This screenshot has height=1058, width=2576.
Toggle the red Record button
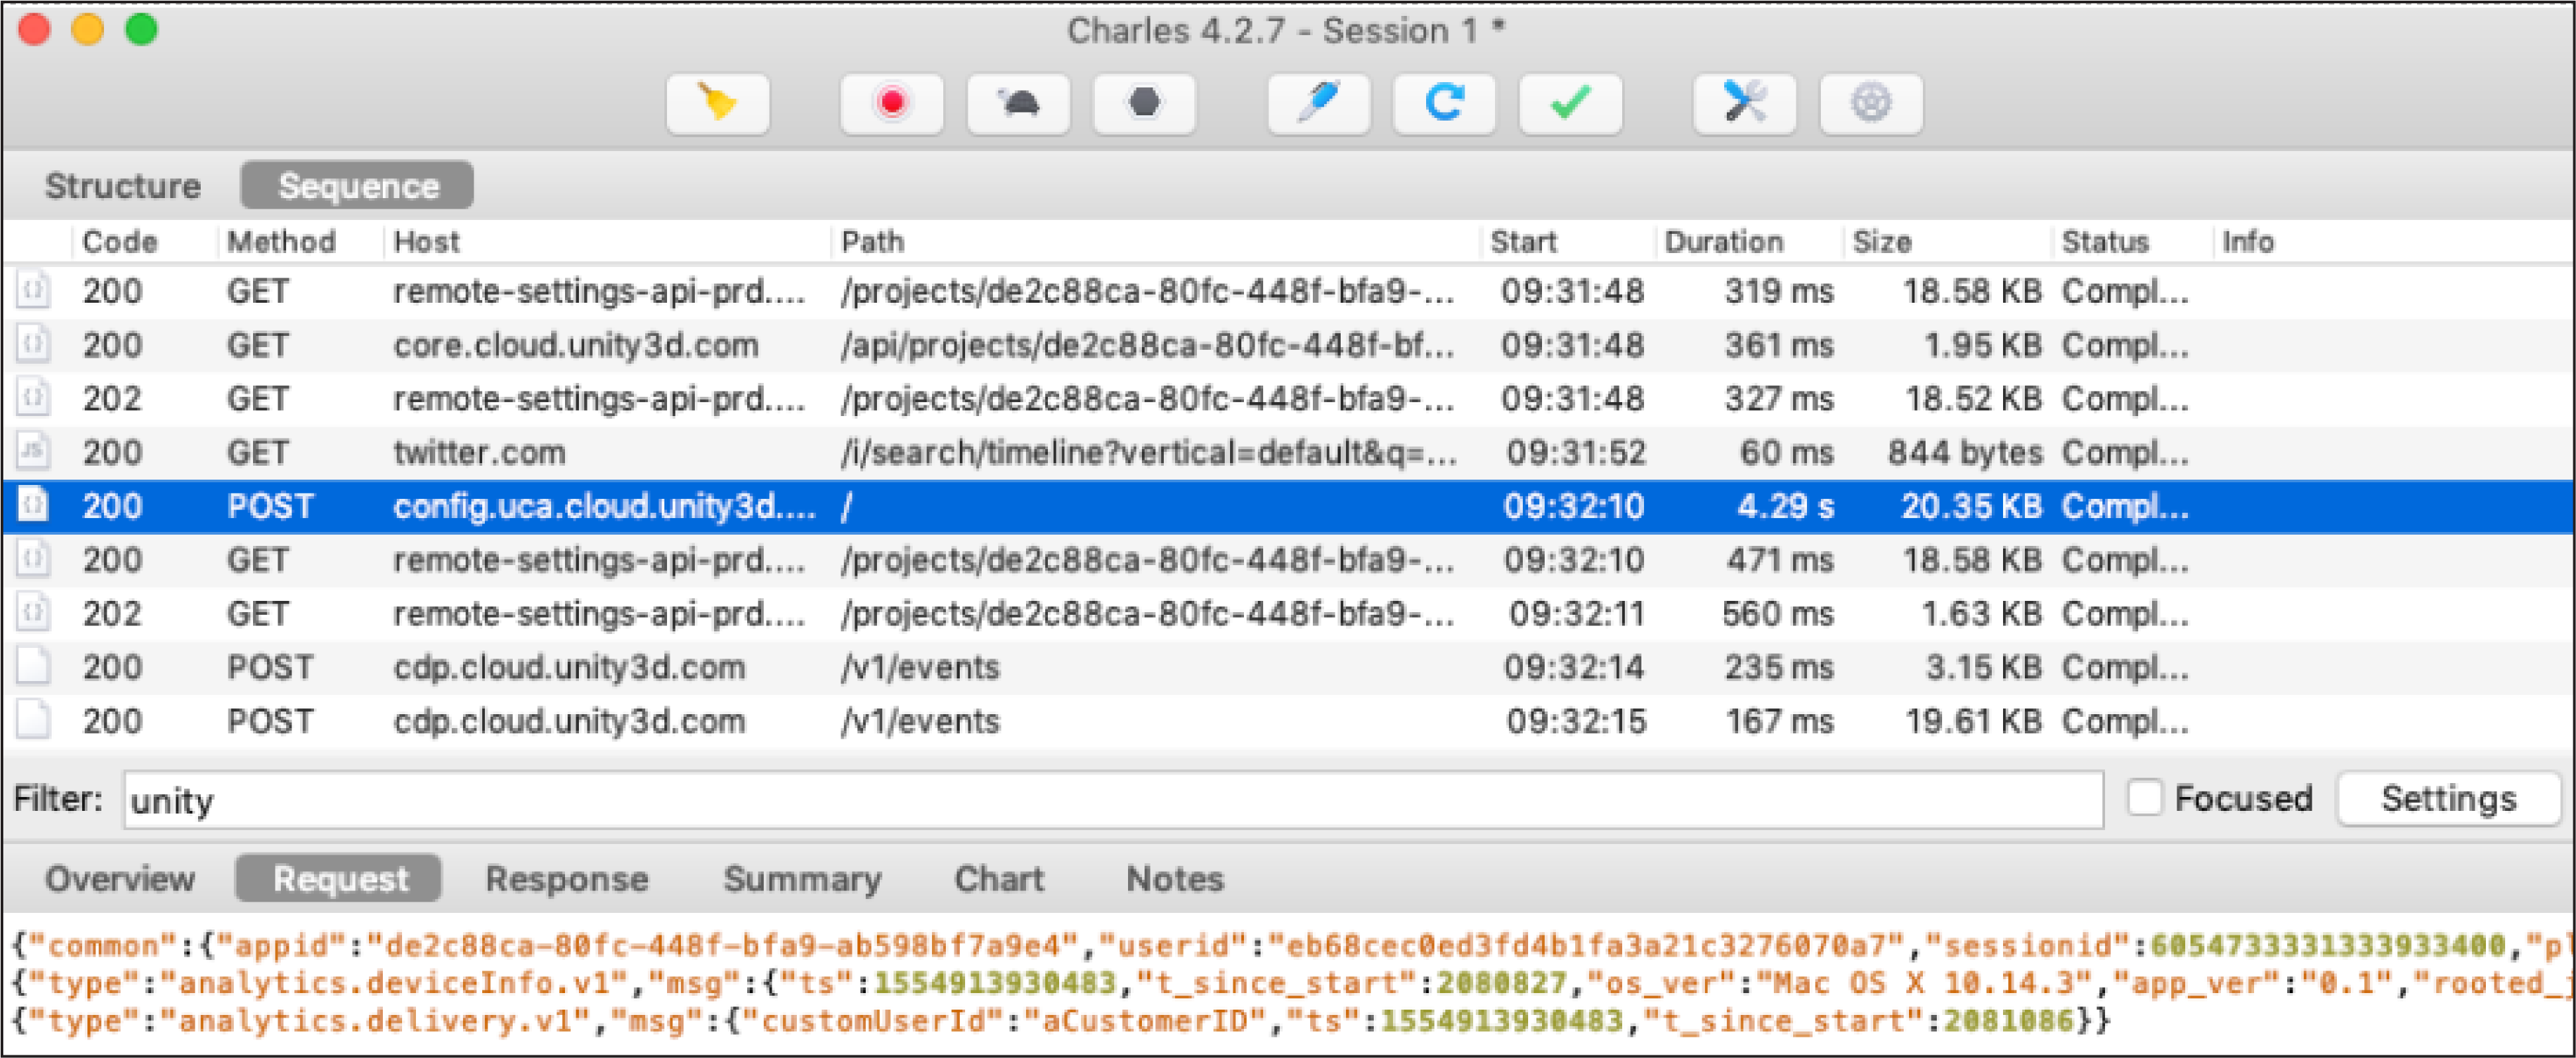(891, 103)
